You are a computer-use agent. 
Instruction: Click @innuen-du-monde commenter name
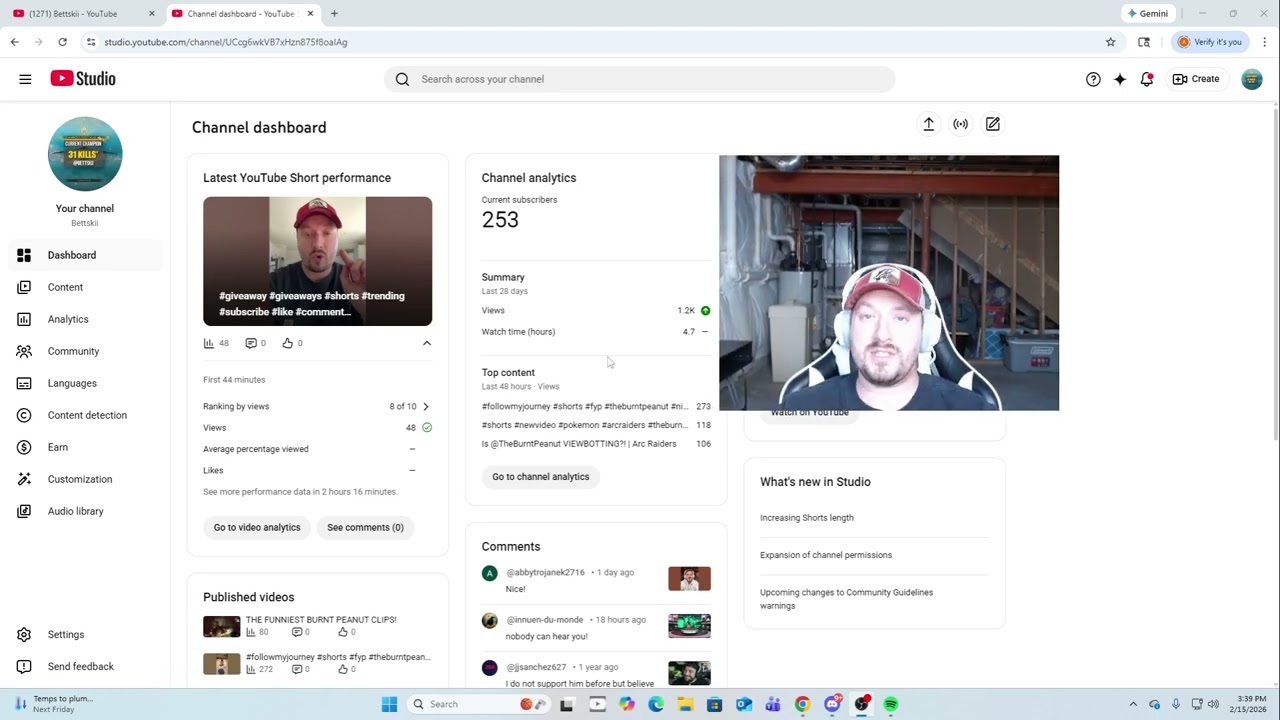coord(546,619)
